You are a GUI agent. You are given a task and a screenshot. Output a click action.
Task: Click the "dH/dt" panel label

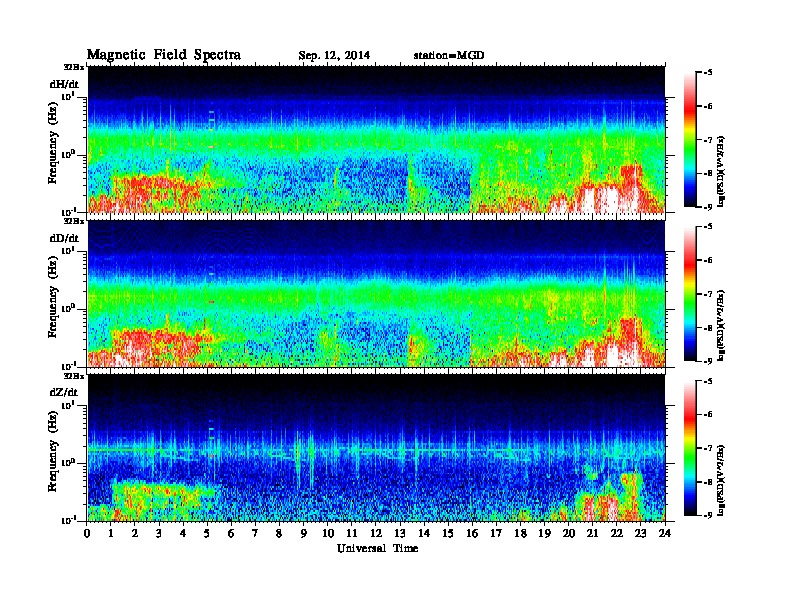coord(64,84)
